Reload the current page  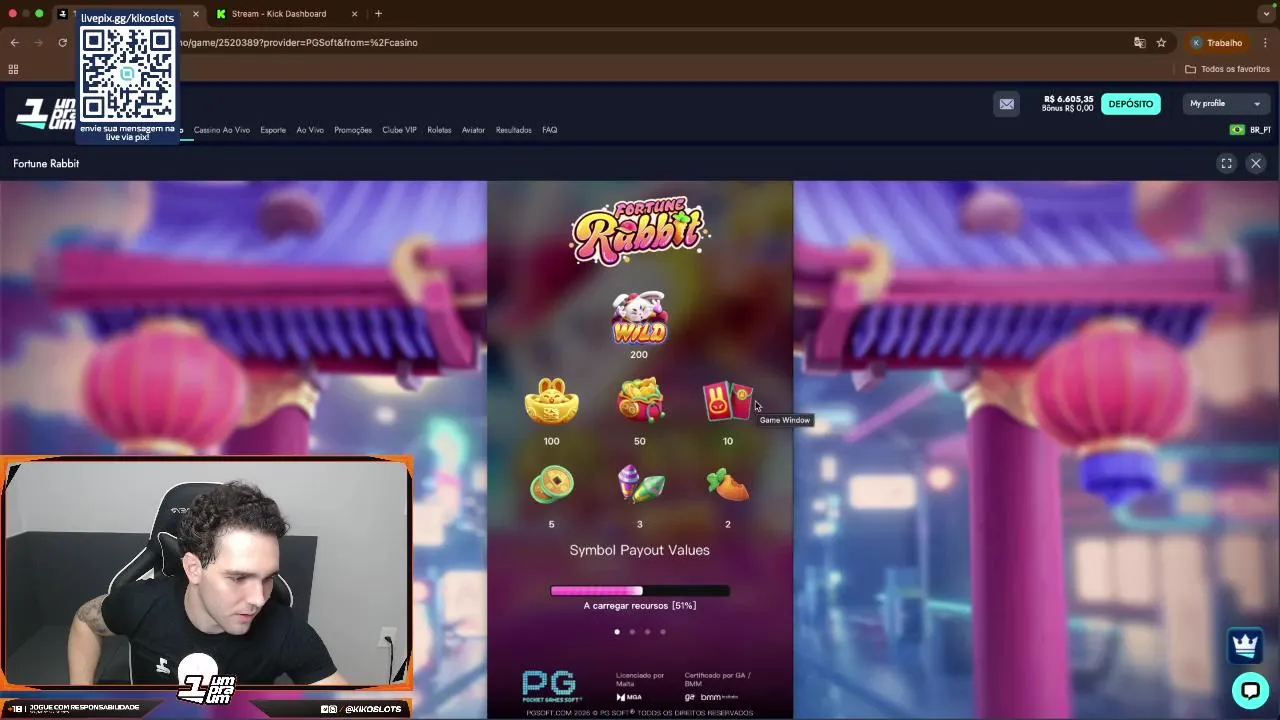pyautogui.click(x=62, y=43)
